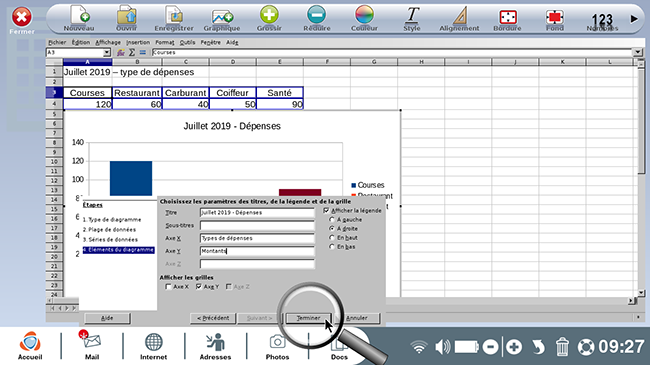Click the Terminer button
Image resolution: width=650 pixels, height=365 pixels.
click(308, 318)
